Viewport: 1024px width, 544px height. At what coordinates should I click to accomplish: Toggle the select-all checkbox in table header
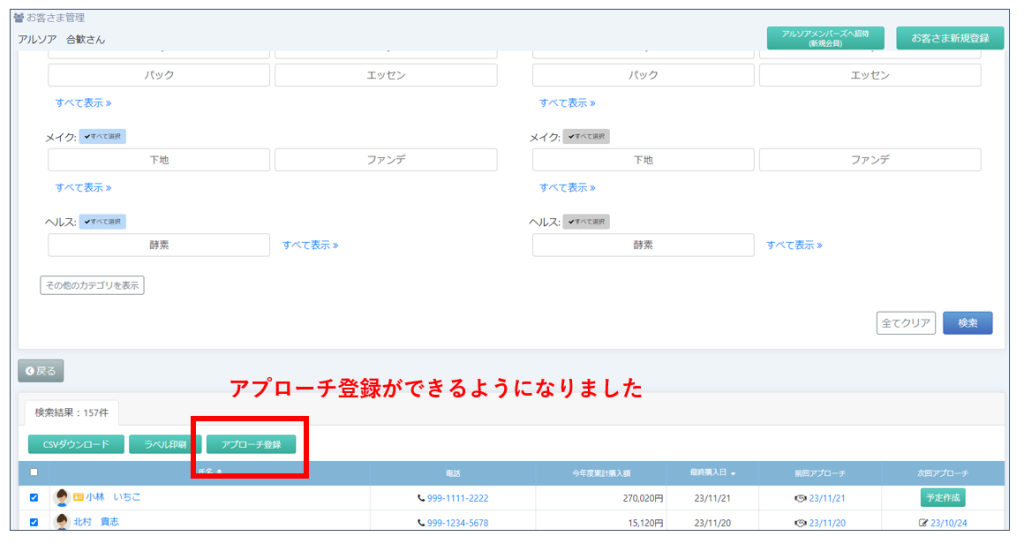pos(34,473)
